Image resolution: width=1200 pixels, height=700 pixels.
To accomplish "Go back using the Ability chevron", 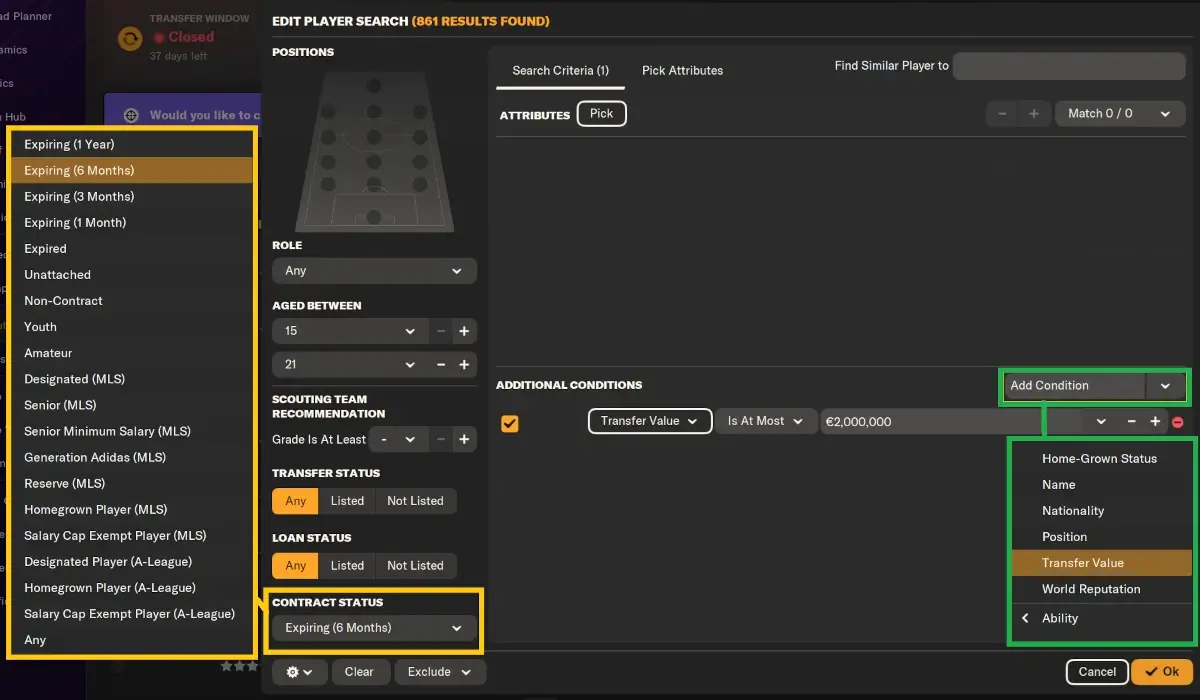I will 1025,618.
